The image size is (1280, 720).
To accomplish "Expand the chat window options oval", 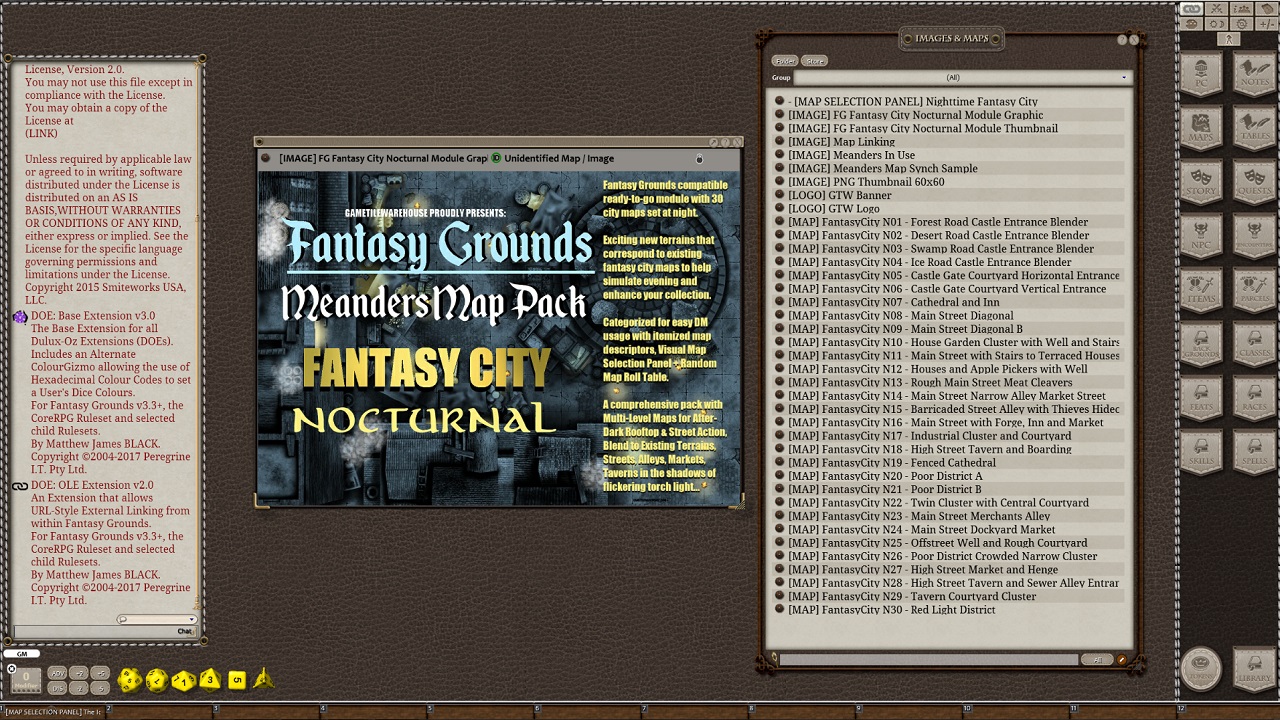I will pos(155,619).
